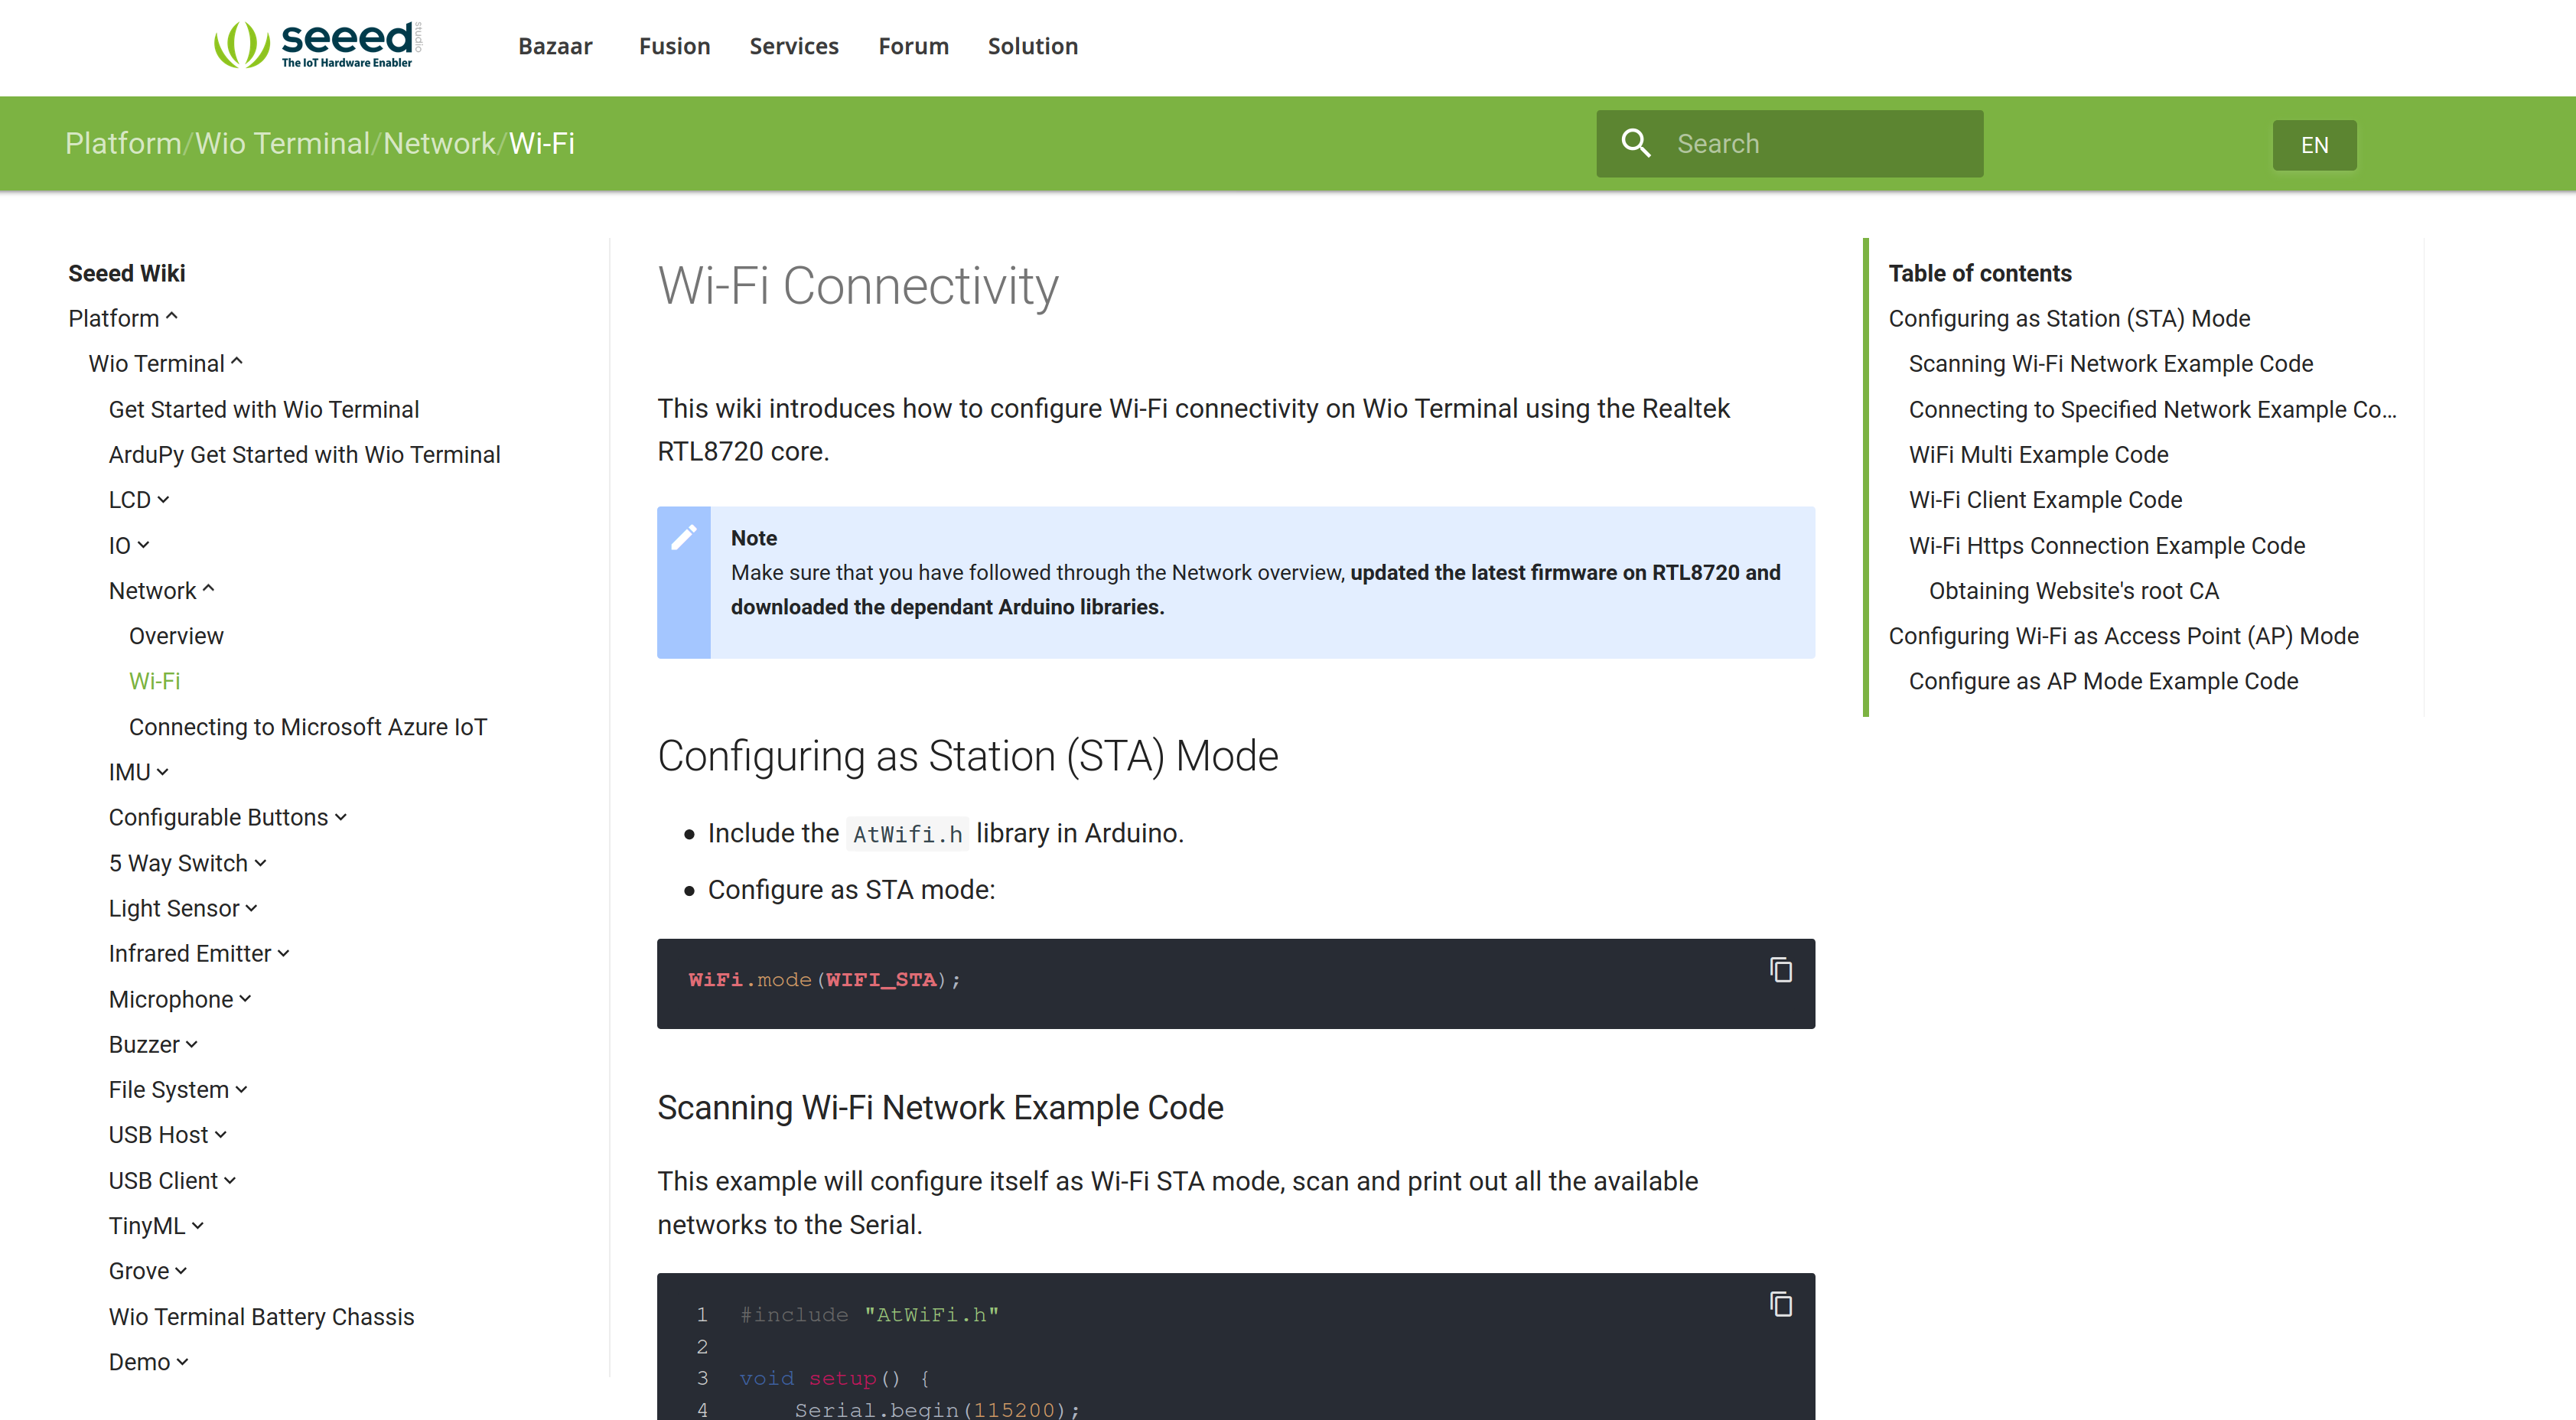Click the copy code icon on WiFi.mode snippet
The image size is (2576, 1420).
pos(1782,969)
